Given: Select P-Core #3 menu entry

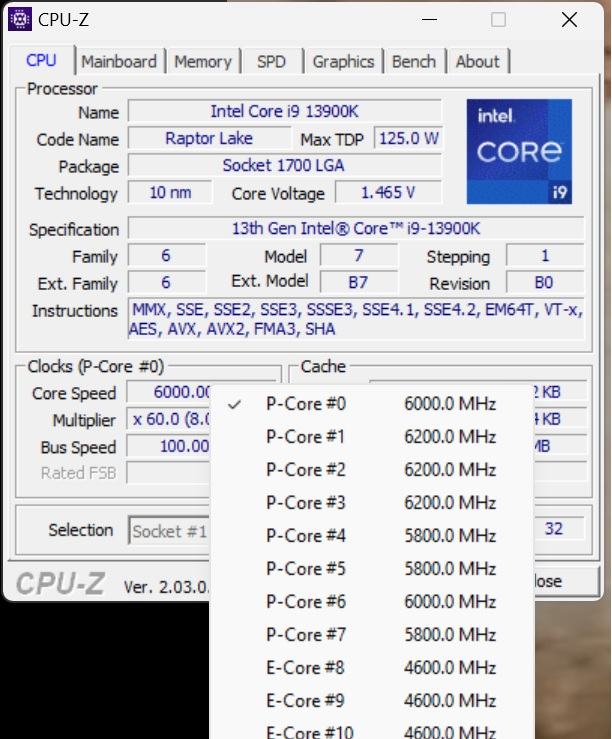Looking at the screenshot, I should tap(372, 503).
